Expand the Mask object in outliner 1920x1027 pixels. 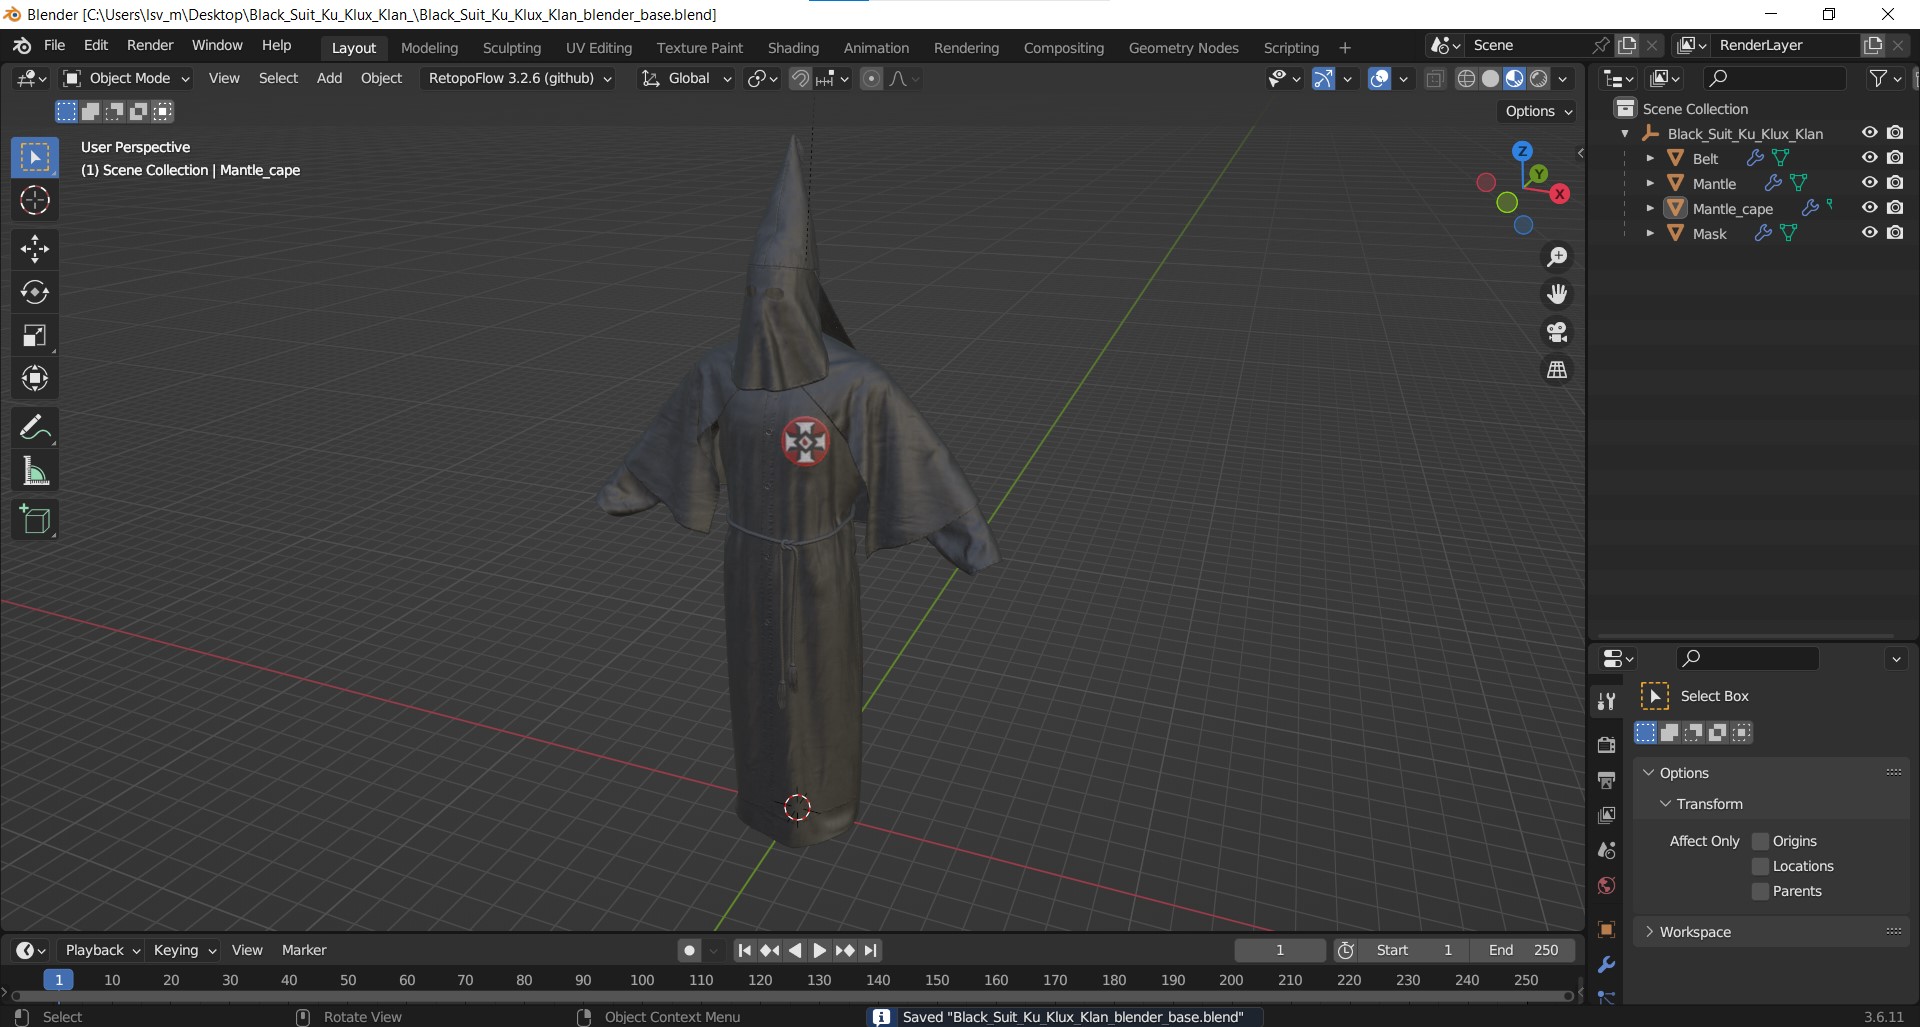tap(1650, 233)
